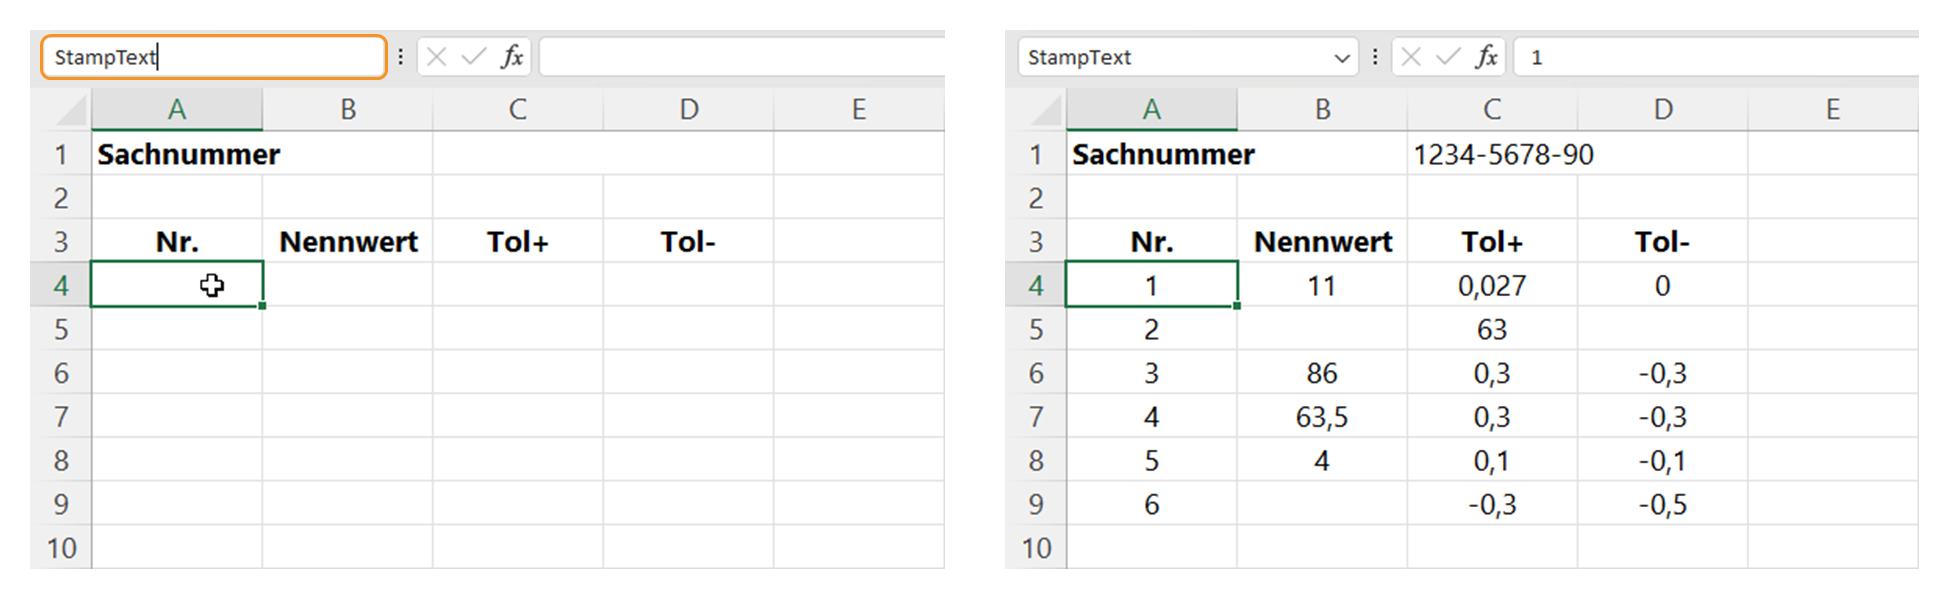This screenshot has height=598, width=1948.
Task: Select column B header in left sheet
Action: point(348,110)
